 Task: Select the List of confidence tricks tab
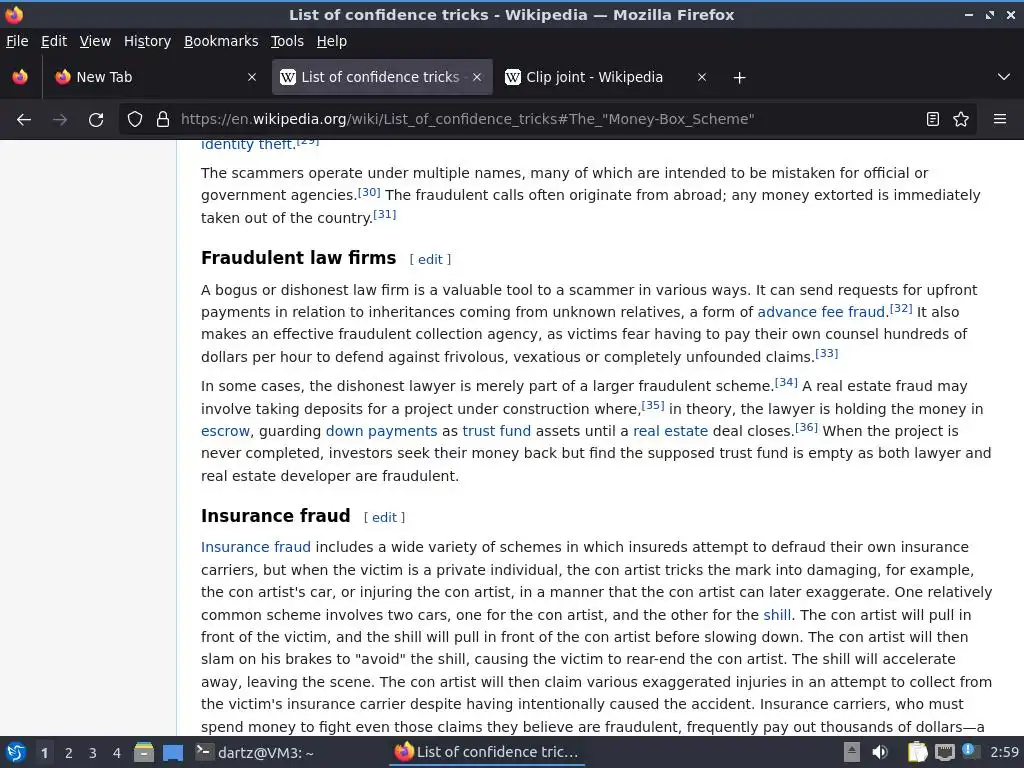coord(382,77)
